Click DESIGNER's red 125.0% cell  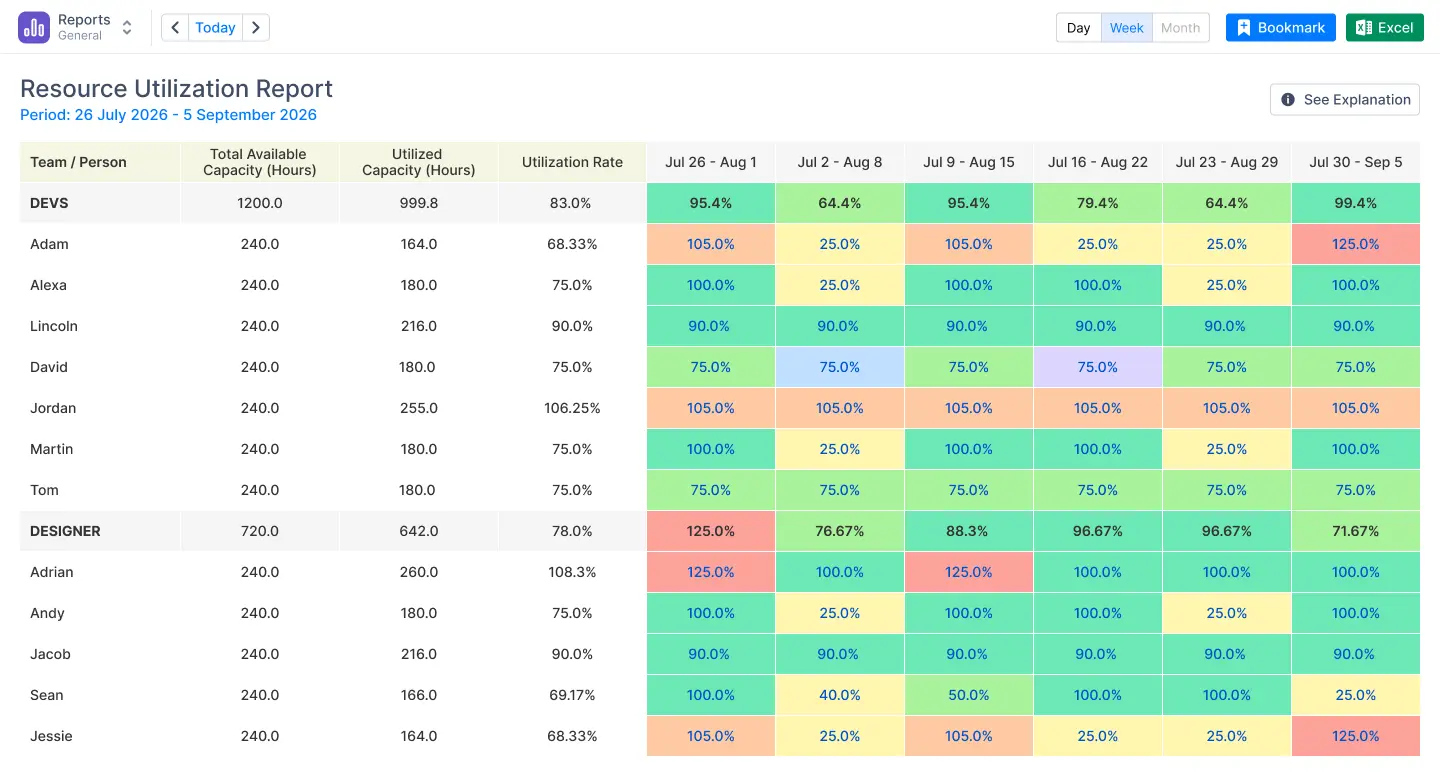click(710, 531)
